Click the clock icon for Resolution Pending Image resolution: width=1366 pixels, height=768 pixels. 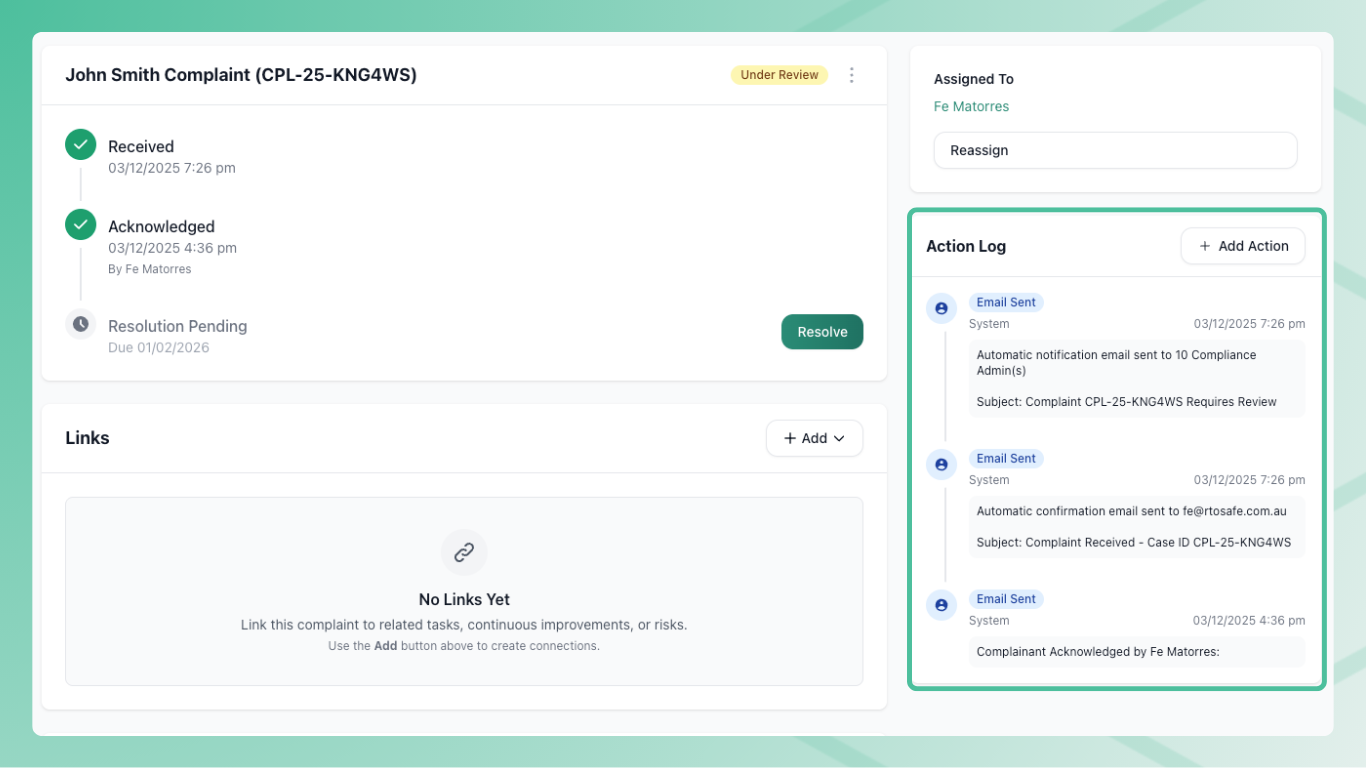[81, 325]
